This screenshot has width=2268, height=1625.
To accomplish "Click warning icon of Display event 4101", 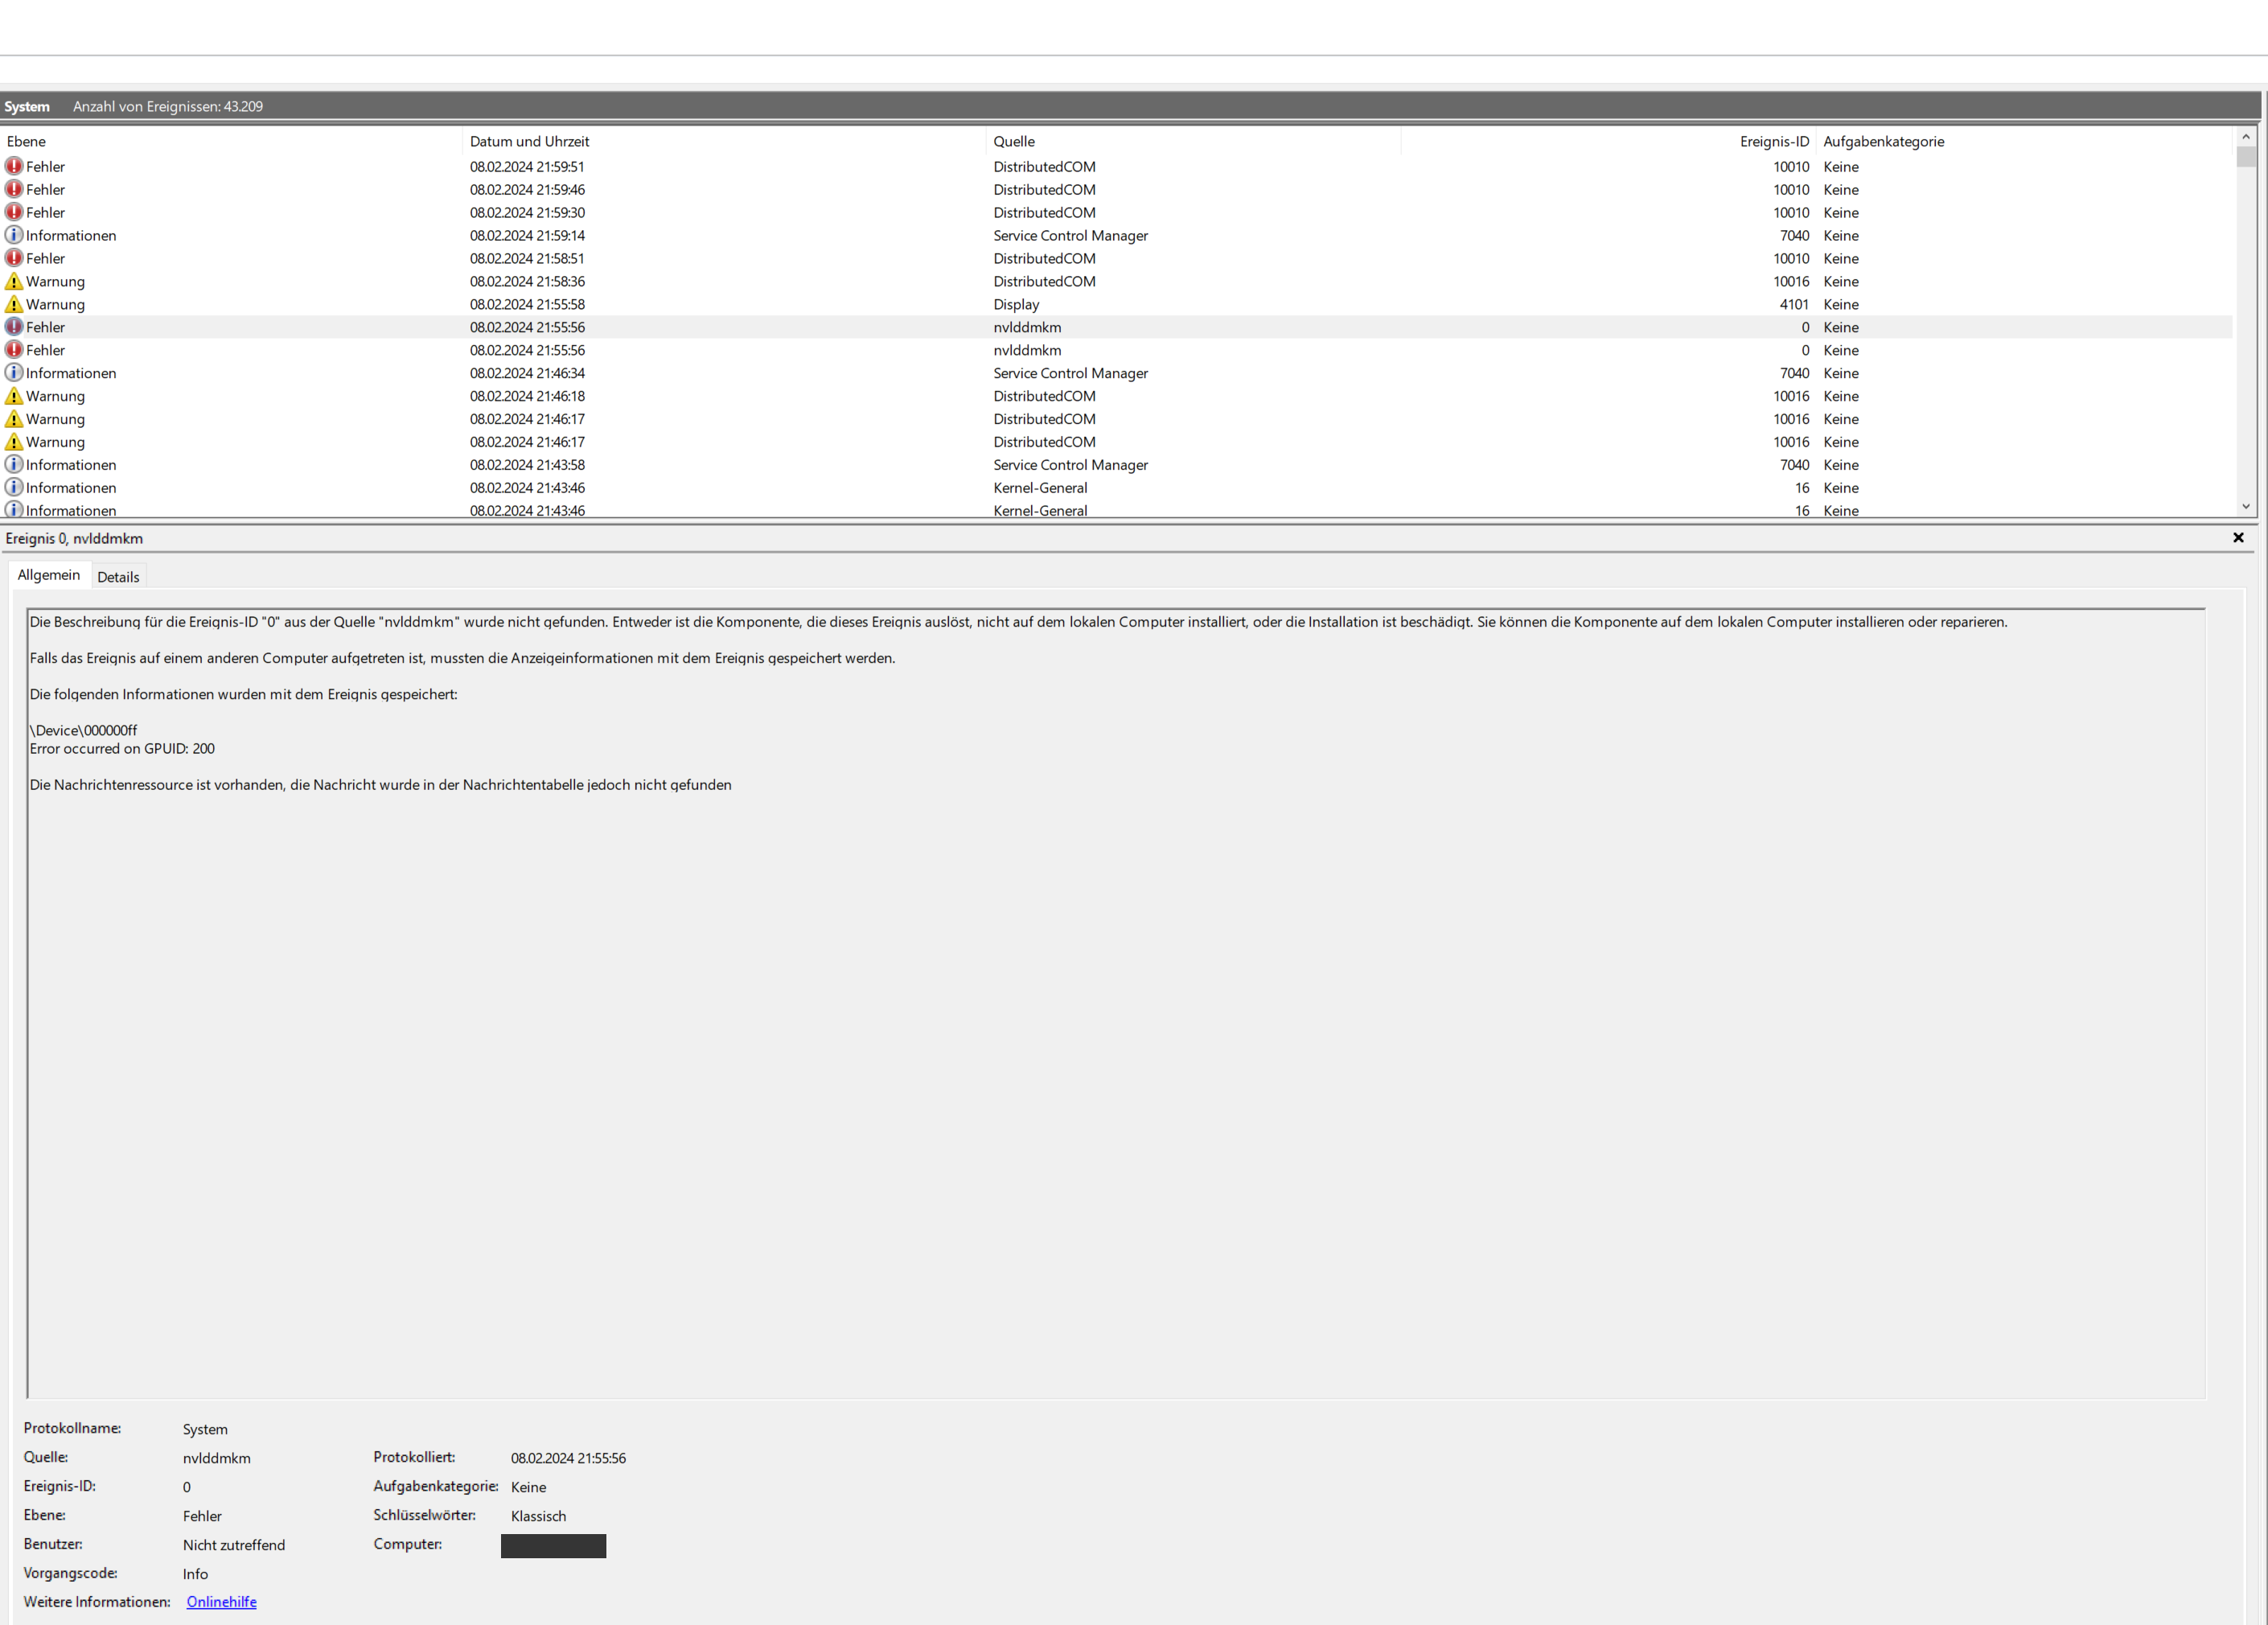I will [x=14, y=304].
